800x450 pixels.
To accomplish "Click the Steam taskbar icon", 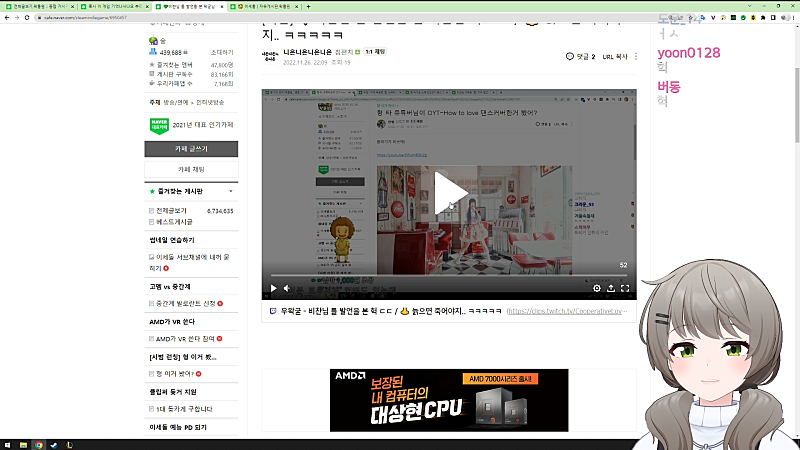I will tap(54, 445).
